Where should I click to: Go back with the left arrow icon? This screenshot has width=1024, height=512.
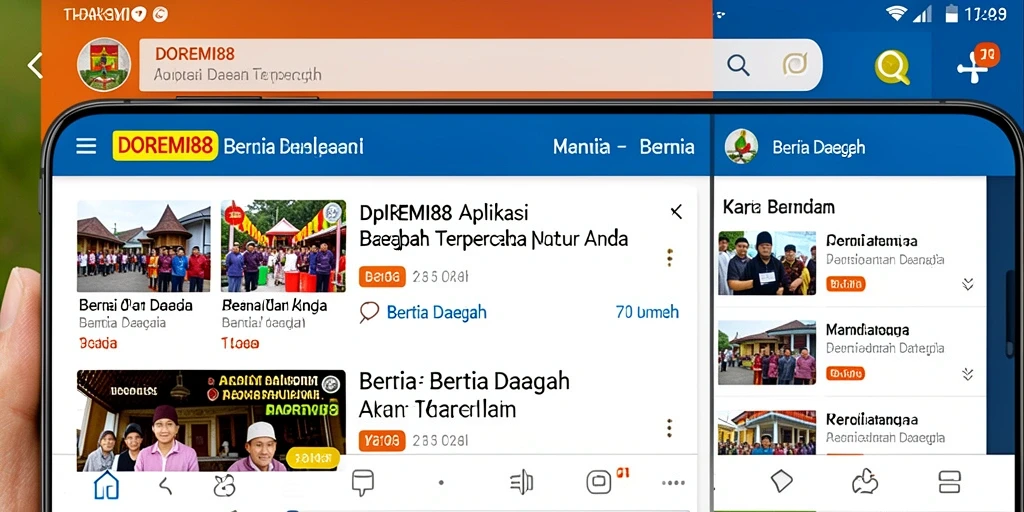tap(35, 65)
